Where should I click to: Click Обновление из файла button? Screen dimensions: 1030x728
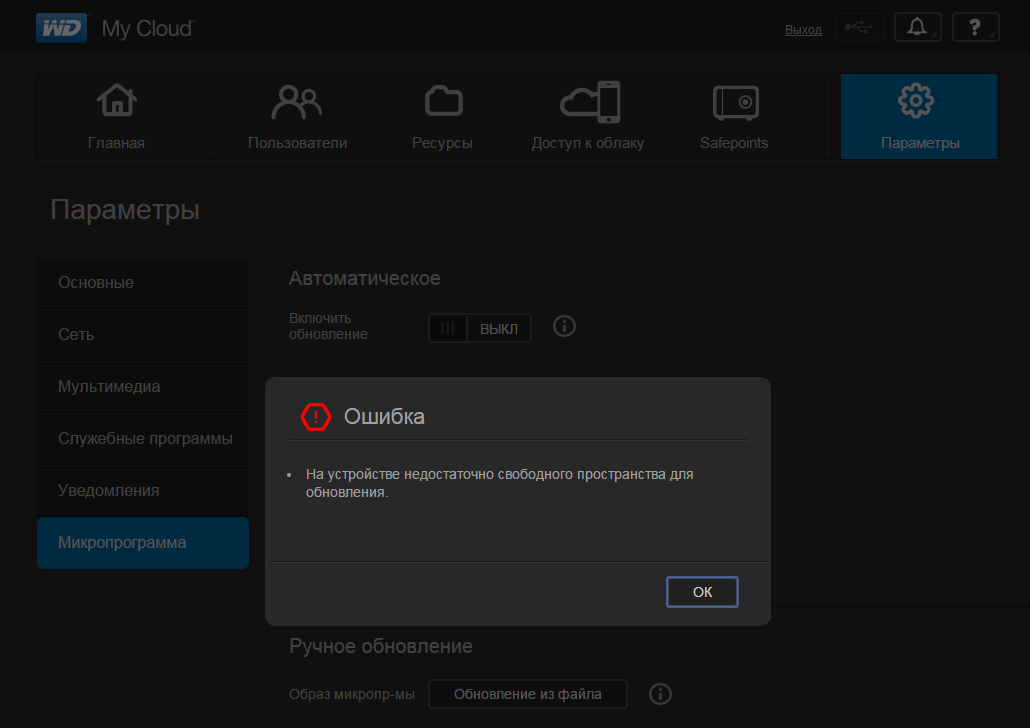pyautogui.click(x=527, y=694)
